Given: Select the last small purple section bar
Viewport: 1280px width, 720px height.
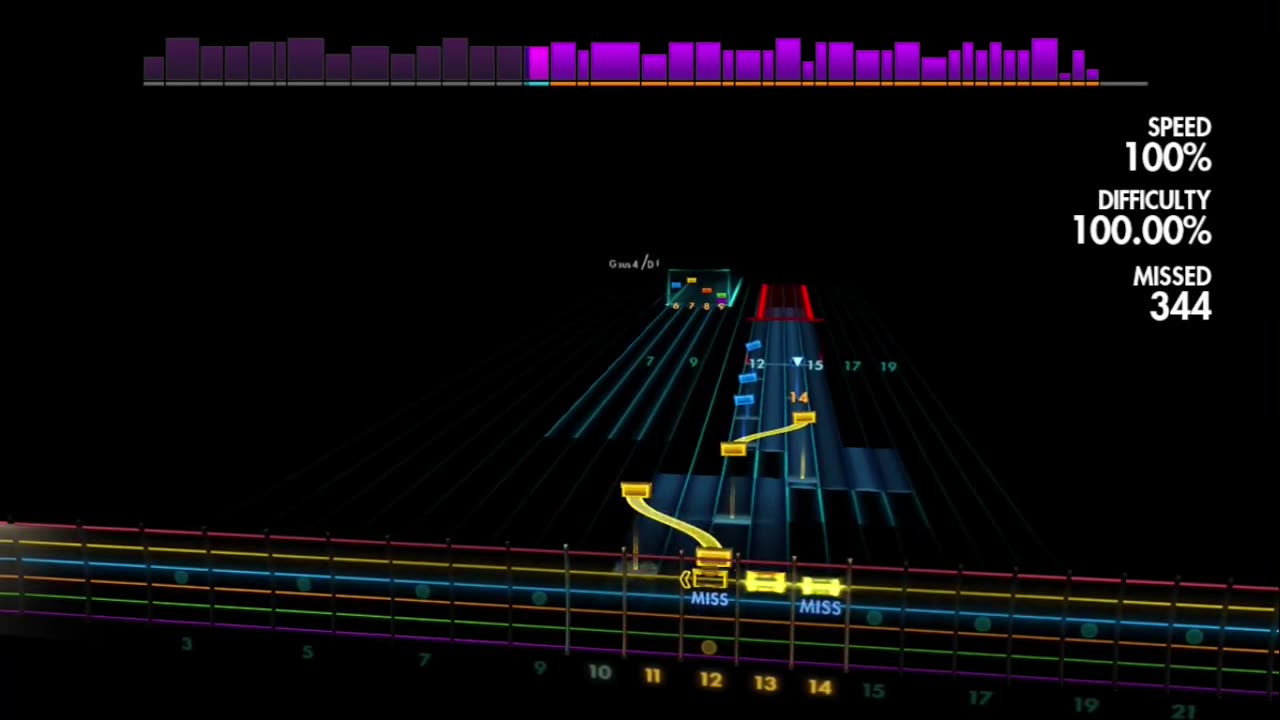Looking at the screenshot, I should (1092, 75).
